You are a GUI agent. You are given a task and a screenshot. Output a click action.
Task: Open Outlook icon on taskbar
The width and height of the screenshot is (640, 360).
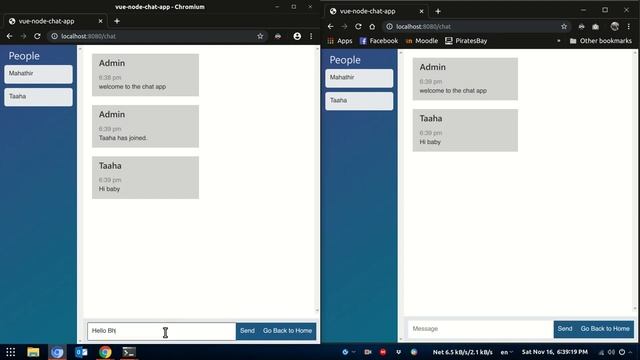81,352
